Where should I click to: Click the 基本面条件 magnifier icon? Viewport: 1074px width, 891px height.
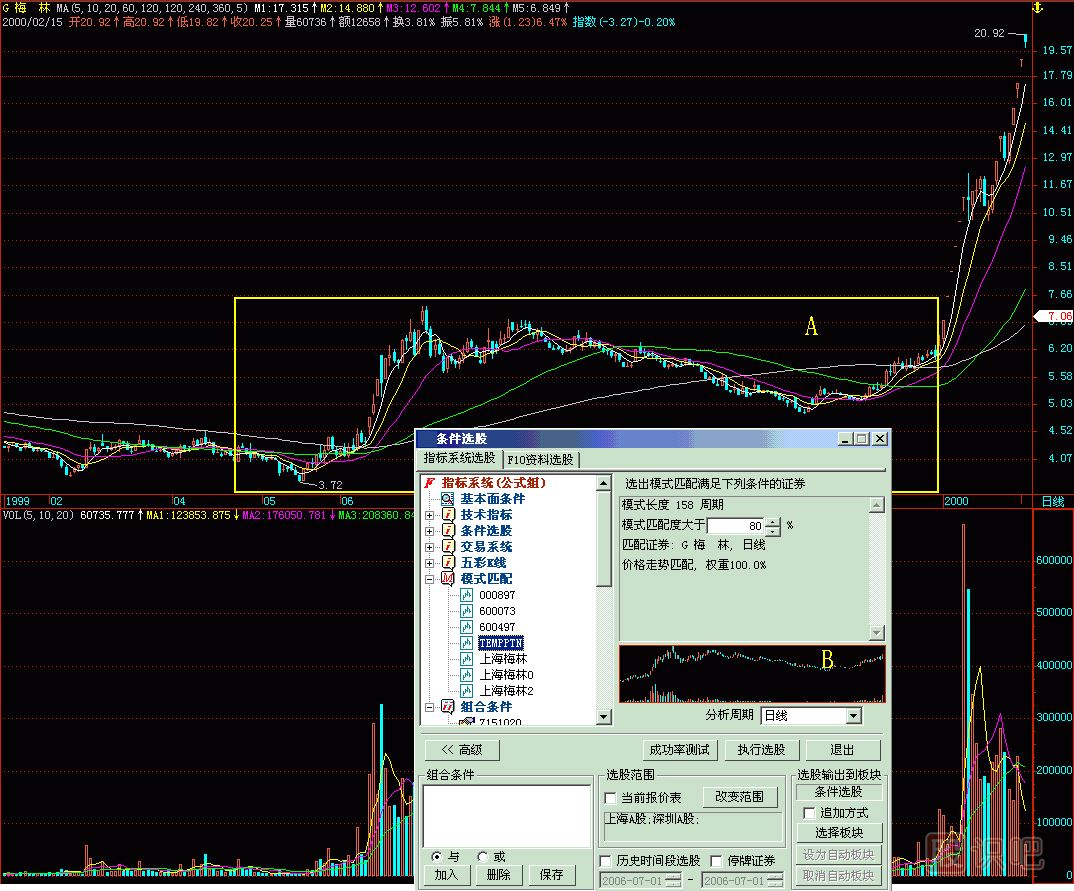[448, 499]
